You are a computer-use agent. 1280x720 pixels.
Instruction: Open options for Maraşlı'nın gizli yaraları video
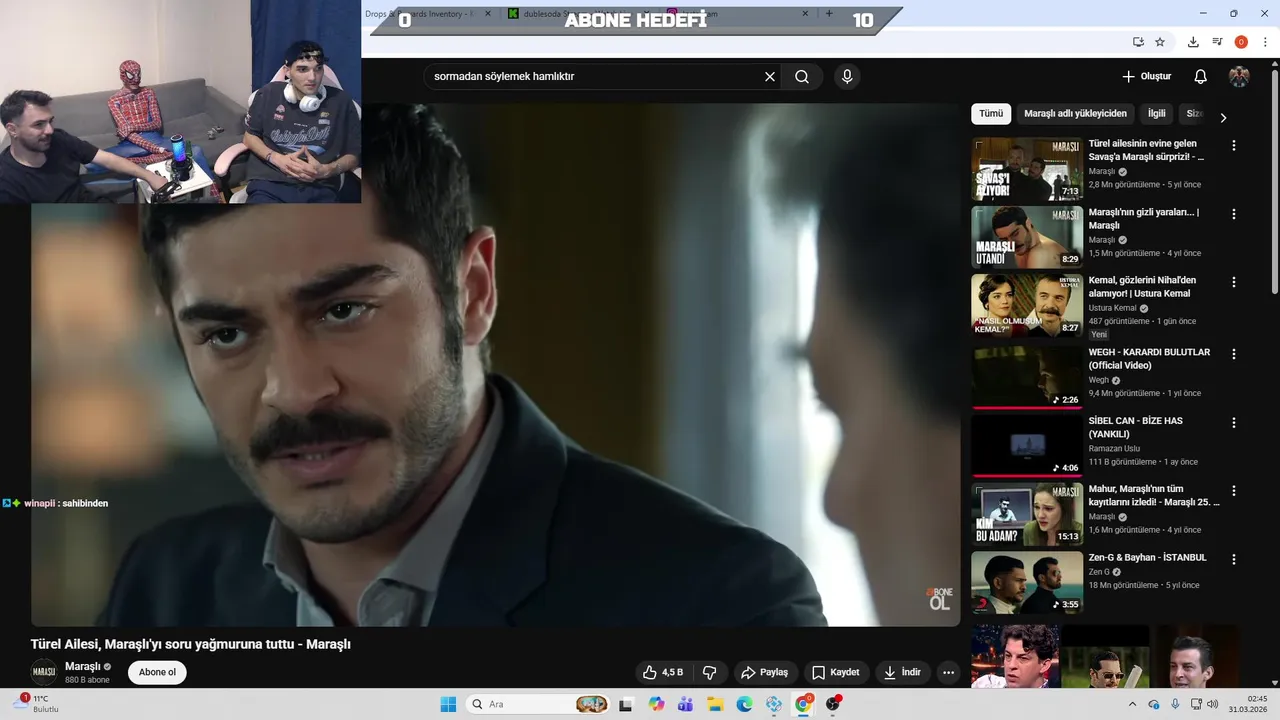click(1233, 214)
